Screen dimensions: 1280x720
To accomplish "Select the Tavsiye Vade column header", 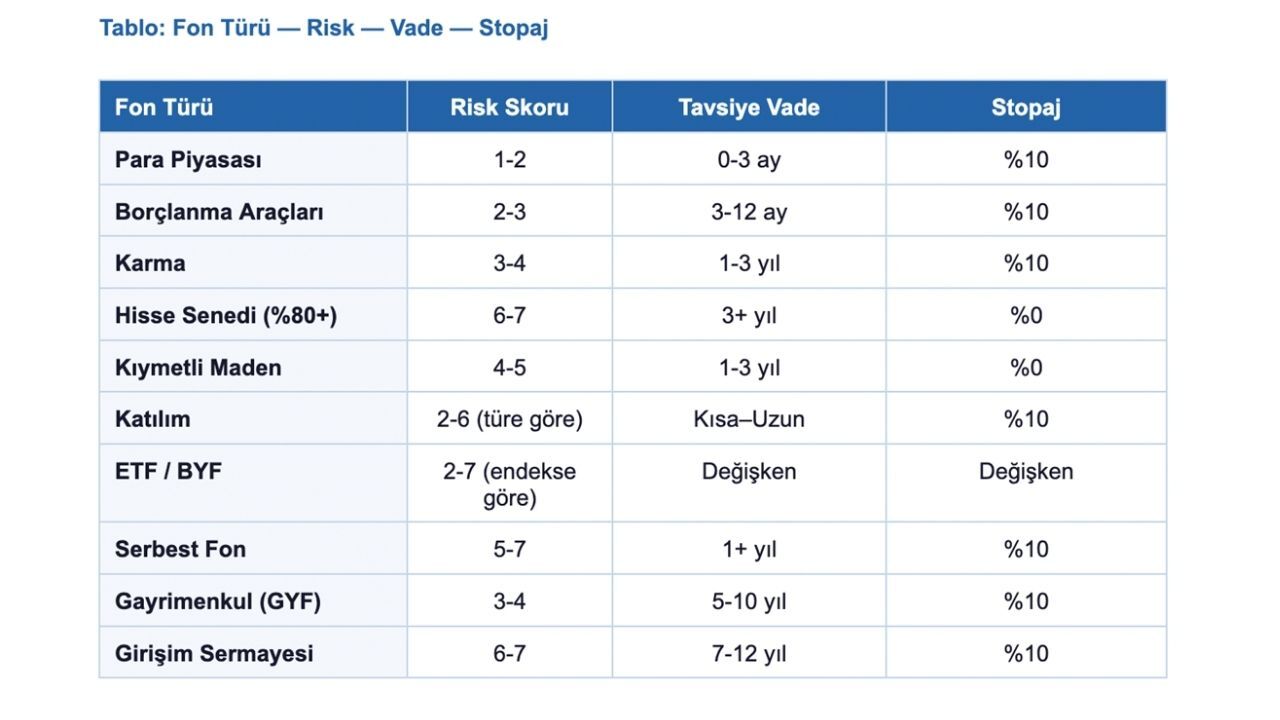I will point(748,108).
